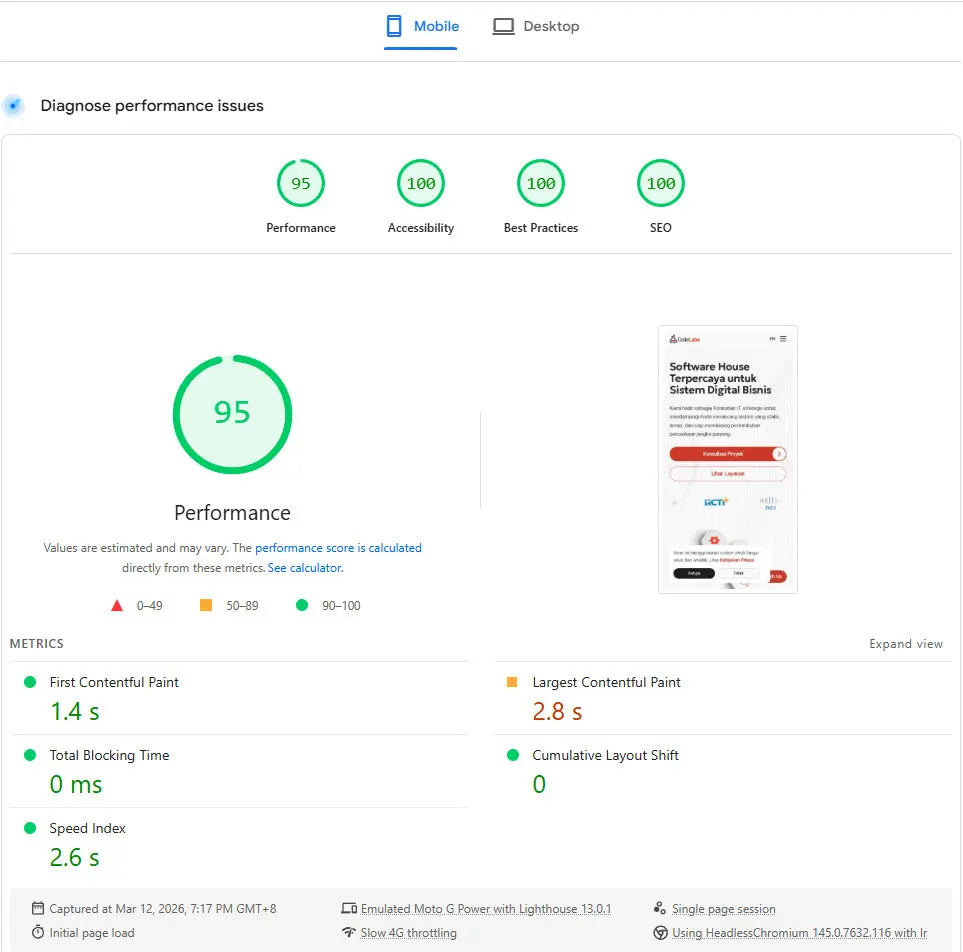Open Expand view for the metrics
The height and width of the screenshot is (952, 963).
point(906,644)
